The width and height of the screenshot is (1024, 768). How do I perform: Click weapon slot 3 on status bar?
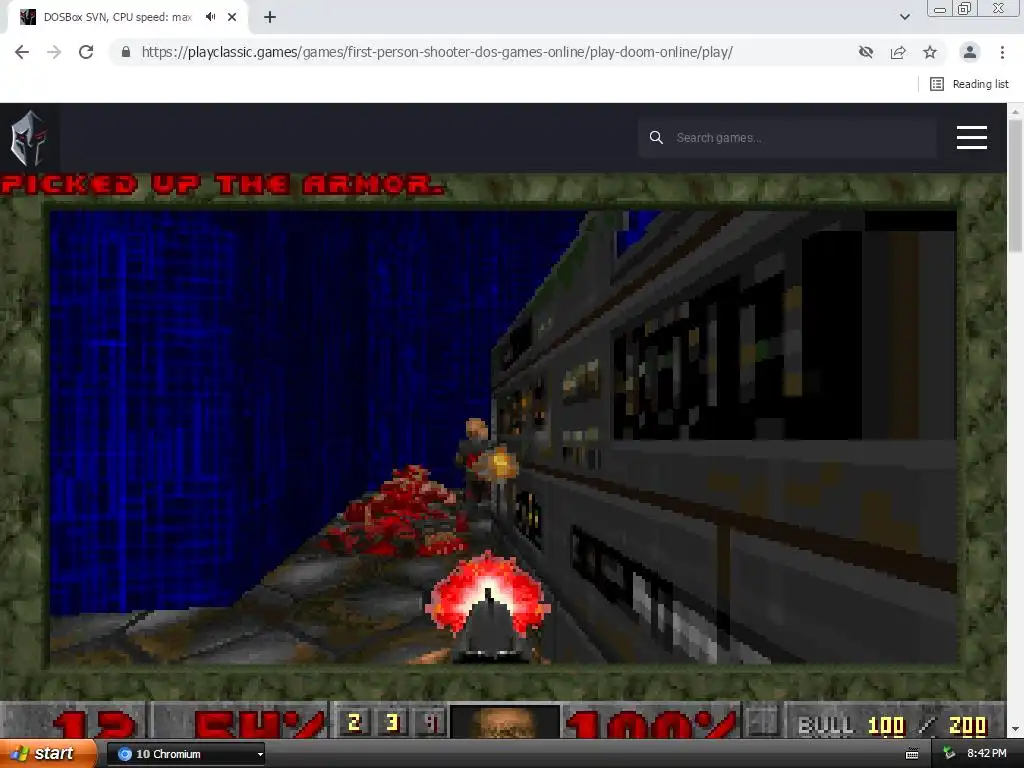coord(392,722)
